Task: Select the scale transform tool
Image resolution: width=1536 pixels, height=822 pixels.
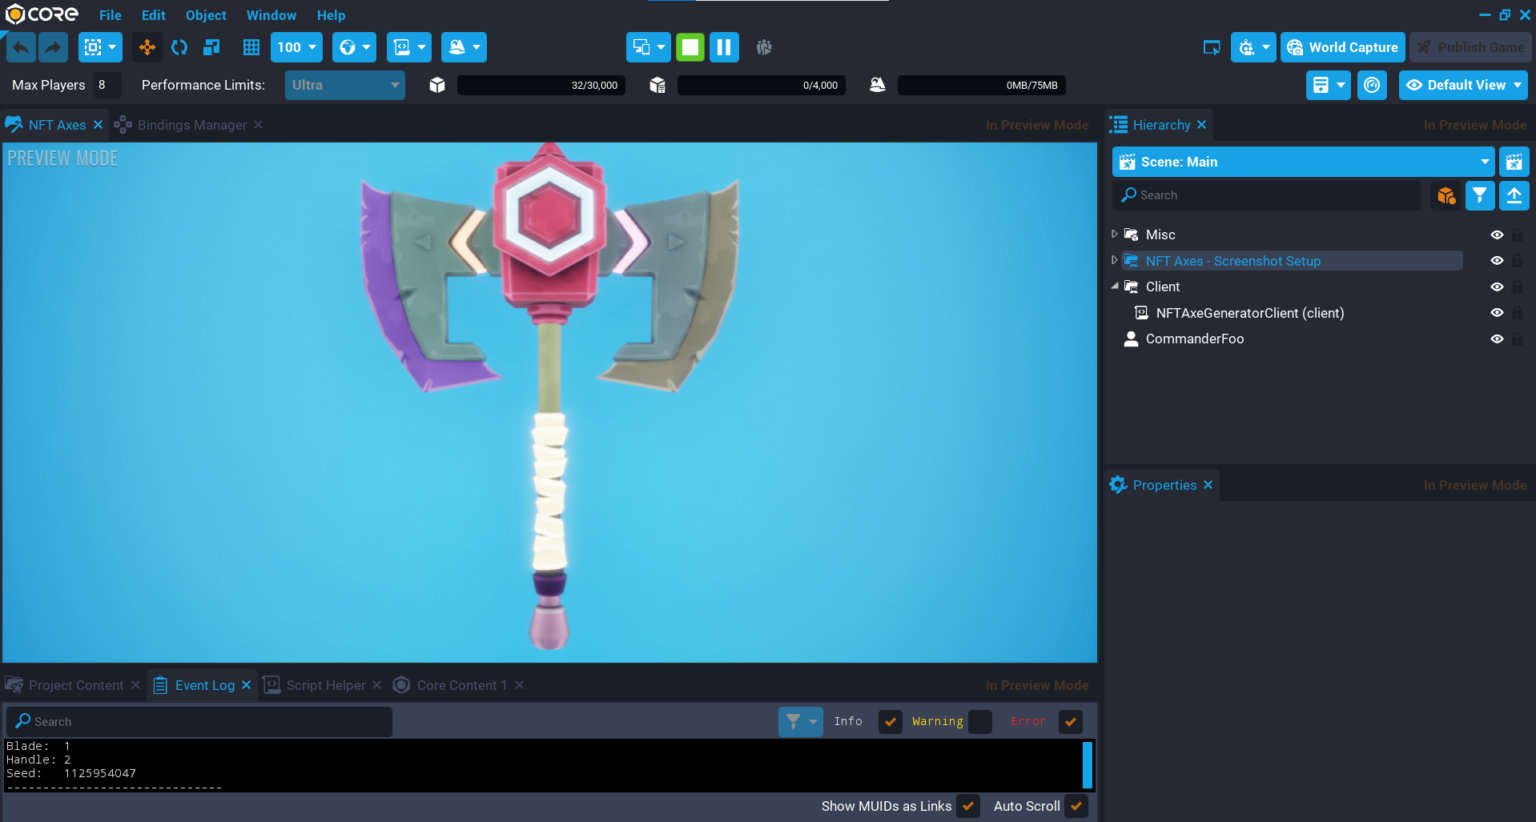Action: click(x=211, y=47)
